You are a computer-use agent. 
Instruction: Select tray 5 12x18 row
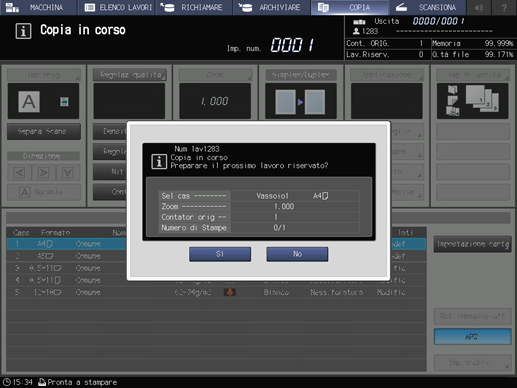click(216, 292)
